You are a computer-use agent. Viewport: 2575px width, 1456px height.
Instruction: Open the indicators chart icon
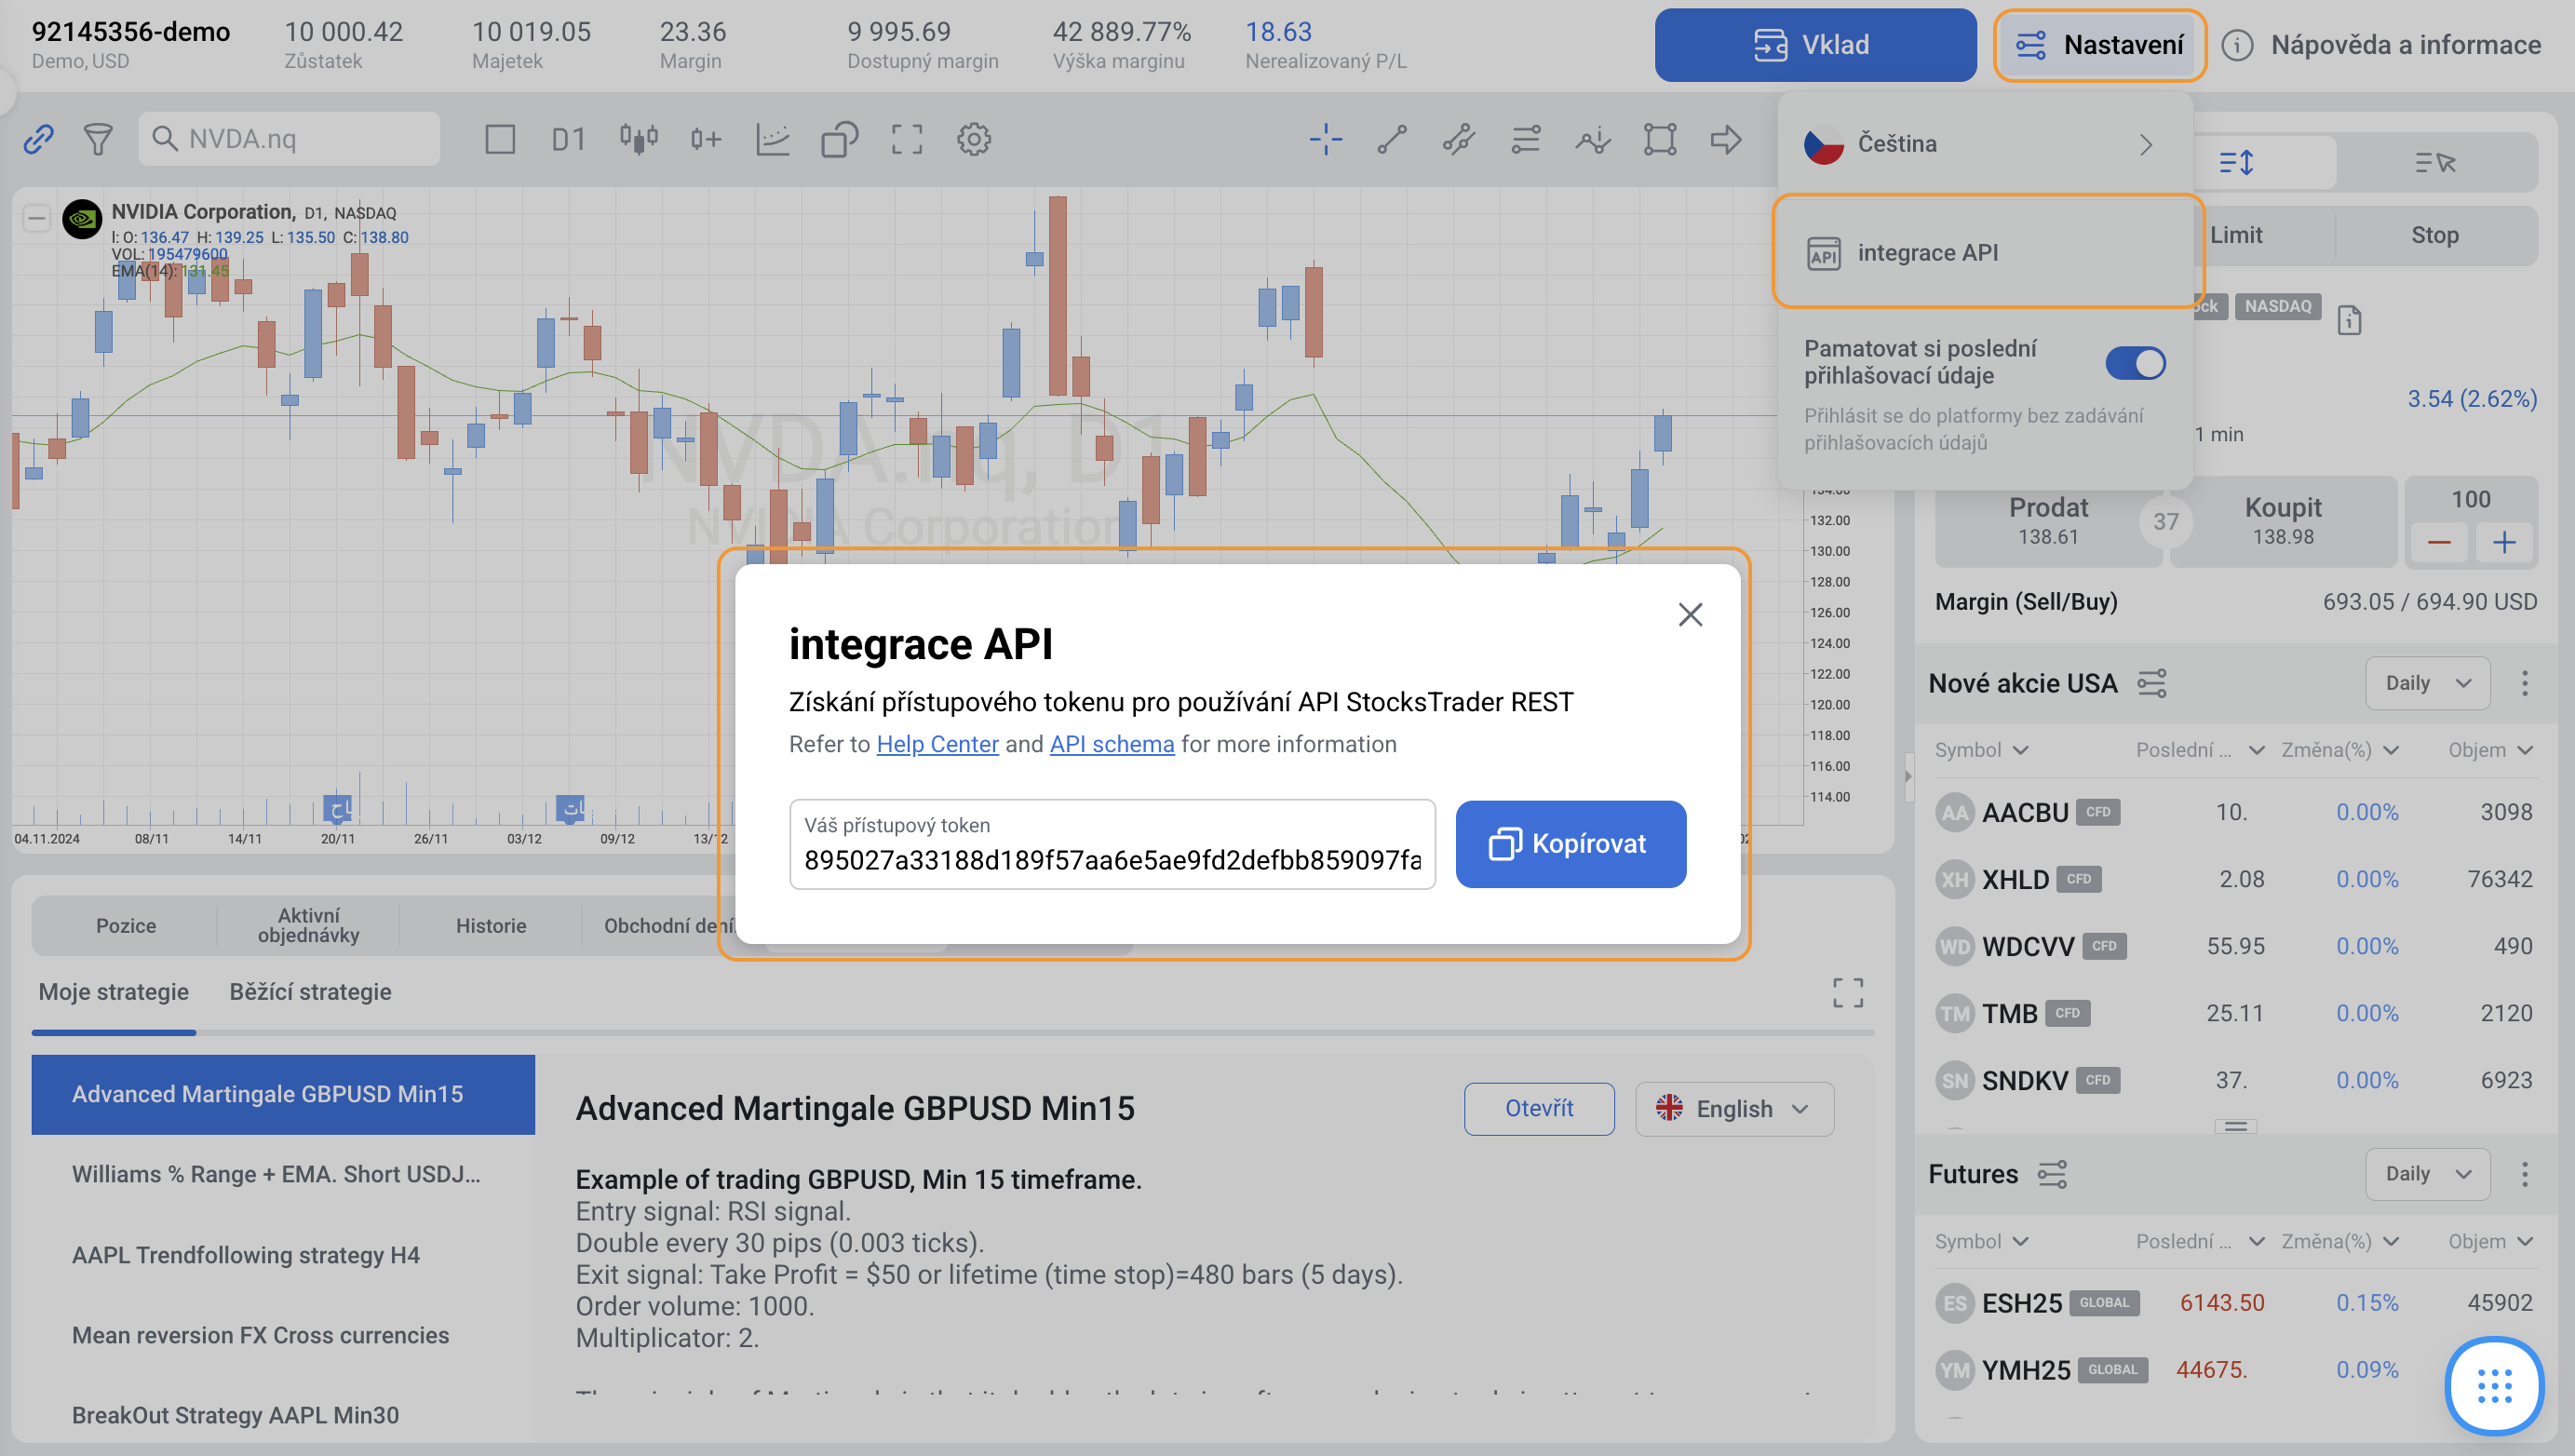(772, 139)
